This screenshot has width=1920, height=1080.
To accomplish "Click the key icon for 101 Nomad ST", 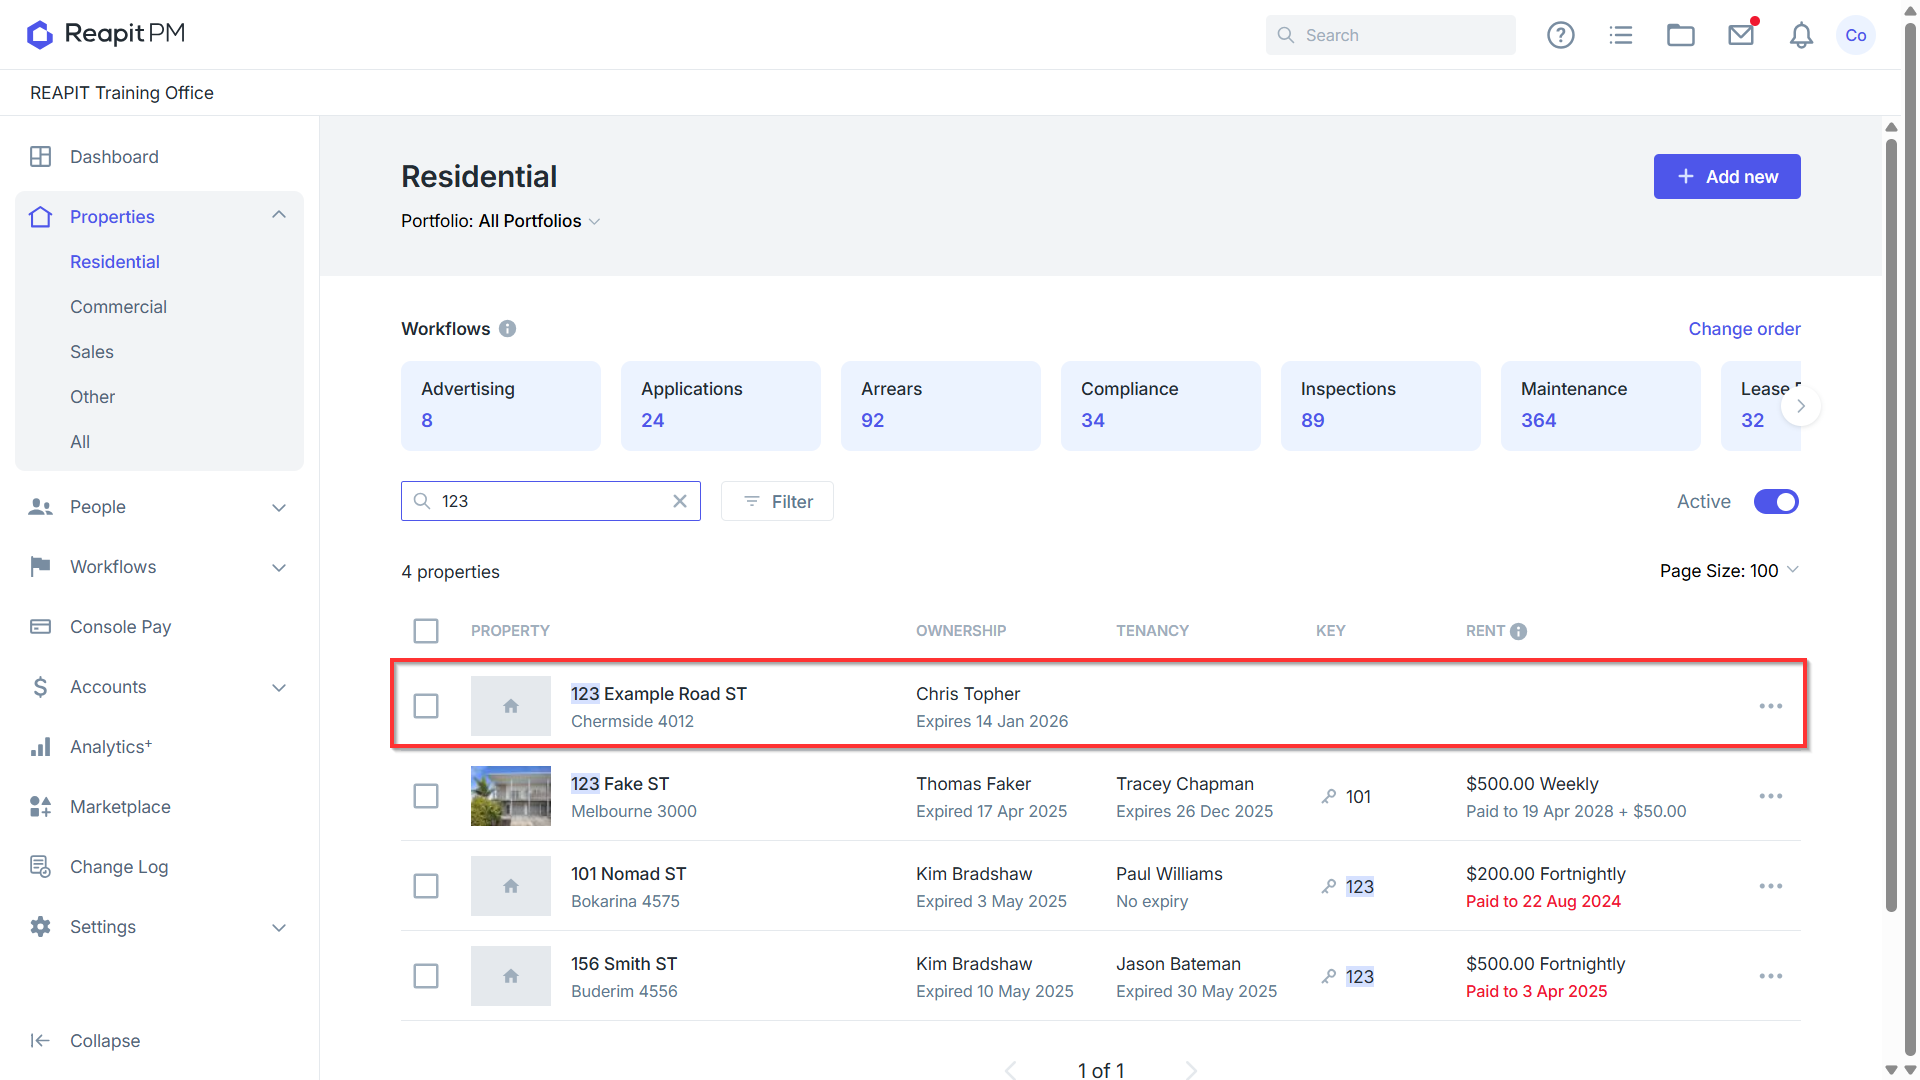I will 1328,887.
